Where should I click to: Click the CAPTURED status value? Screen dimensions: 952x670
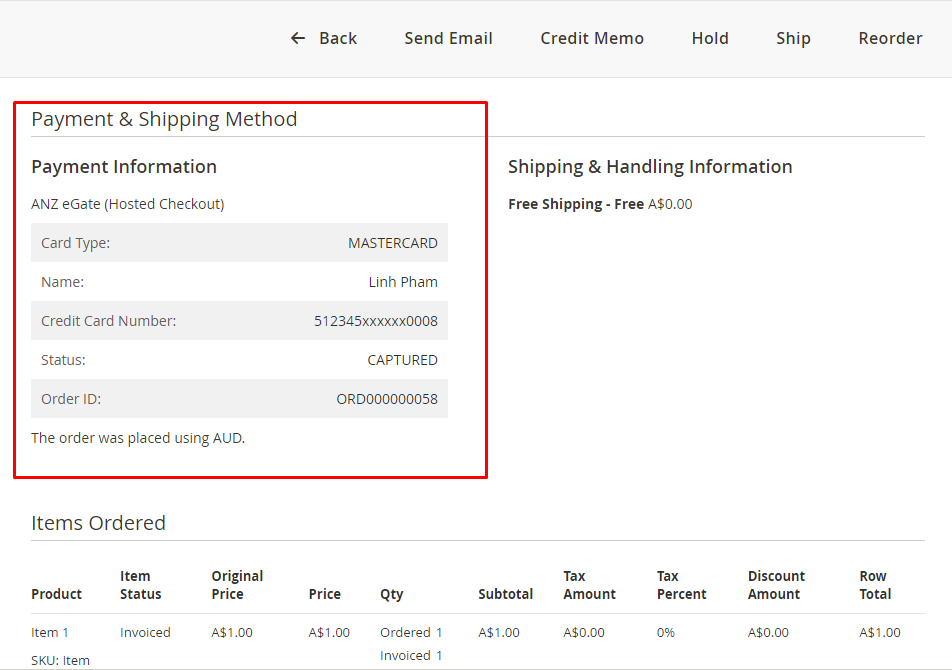coord(402,360)
